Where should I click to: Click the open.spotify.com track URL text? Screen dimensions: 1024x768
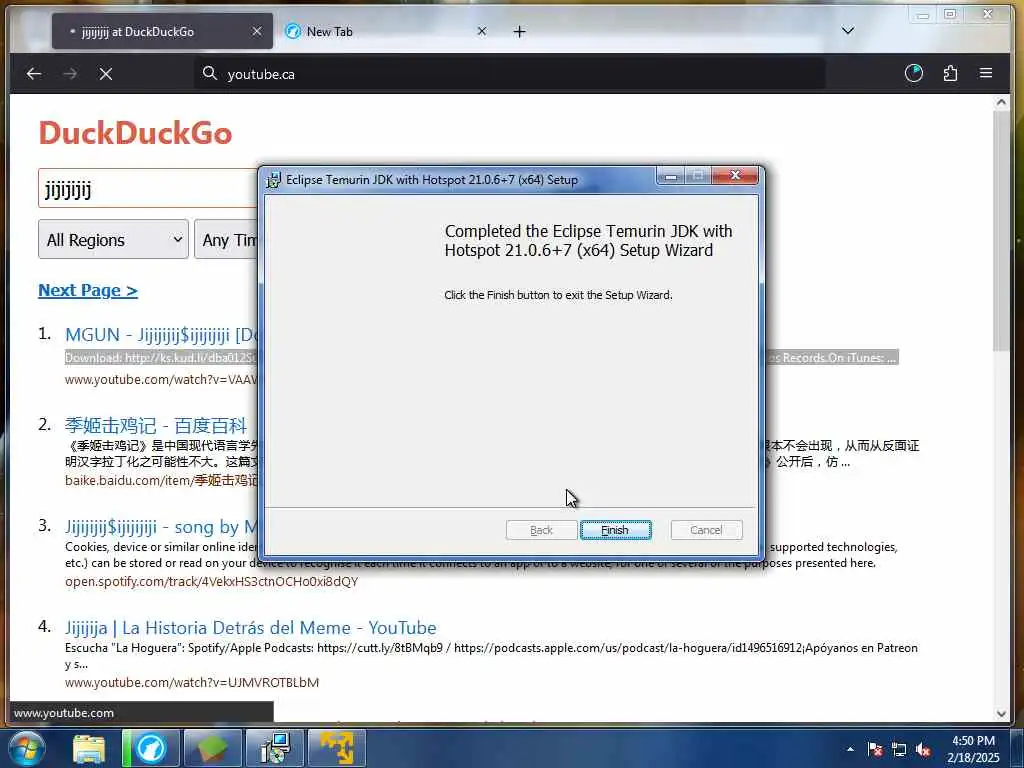pos(212,581)
